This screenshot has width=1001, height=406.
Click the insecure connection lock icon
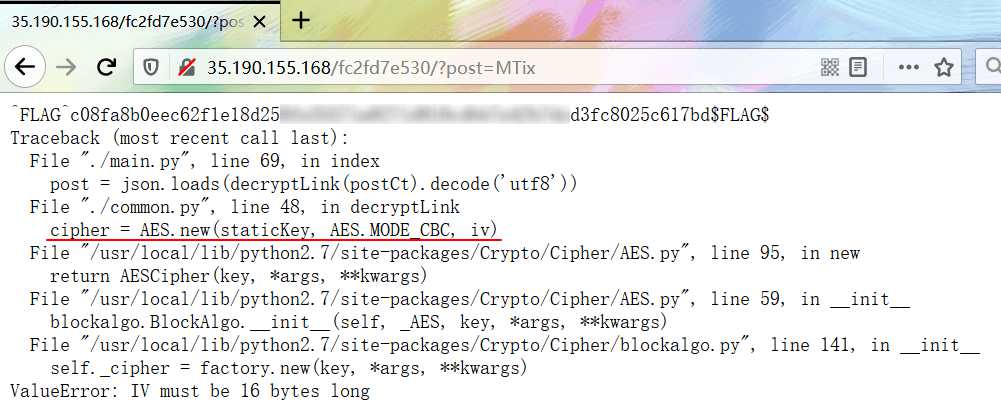[184, 67]
